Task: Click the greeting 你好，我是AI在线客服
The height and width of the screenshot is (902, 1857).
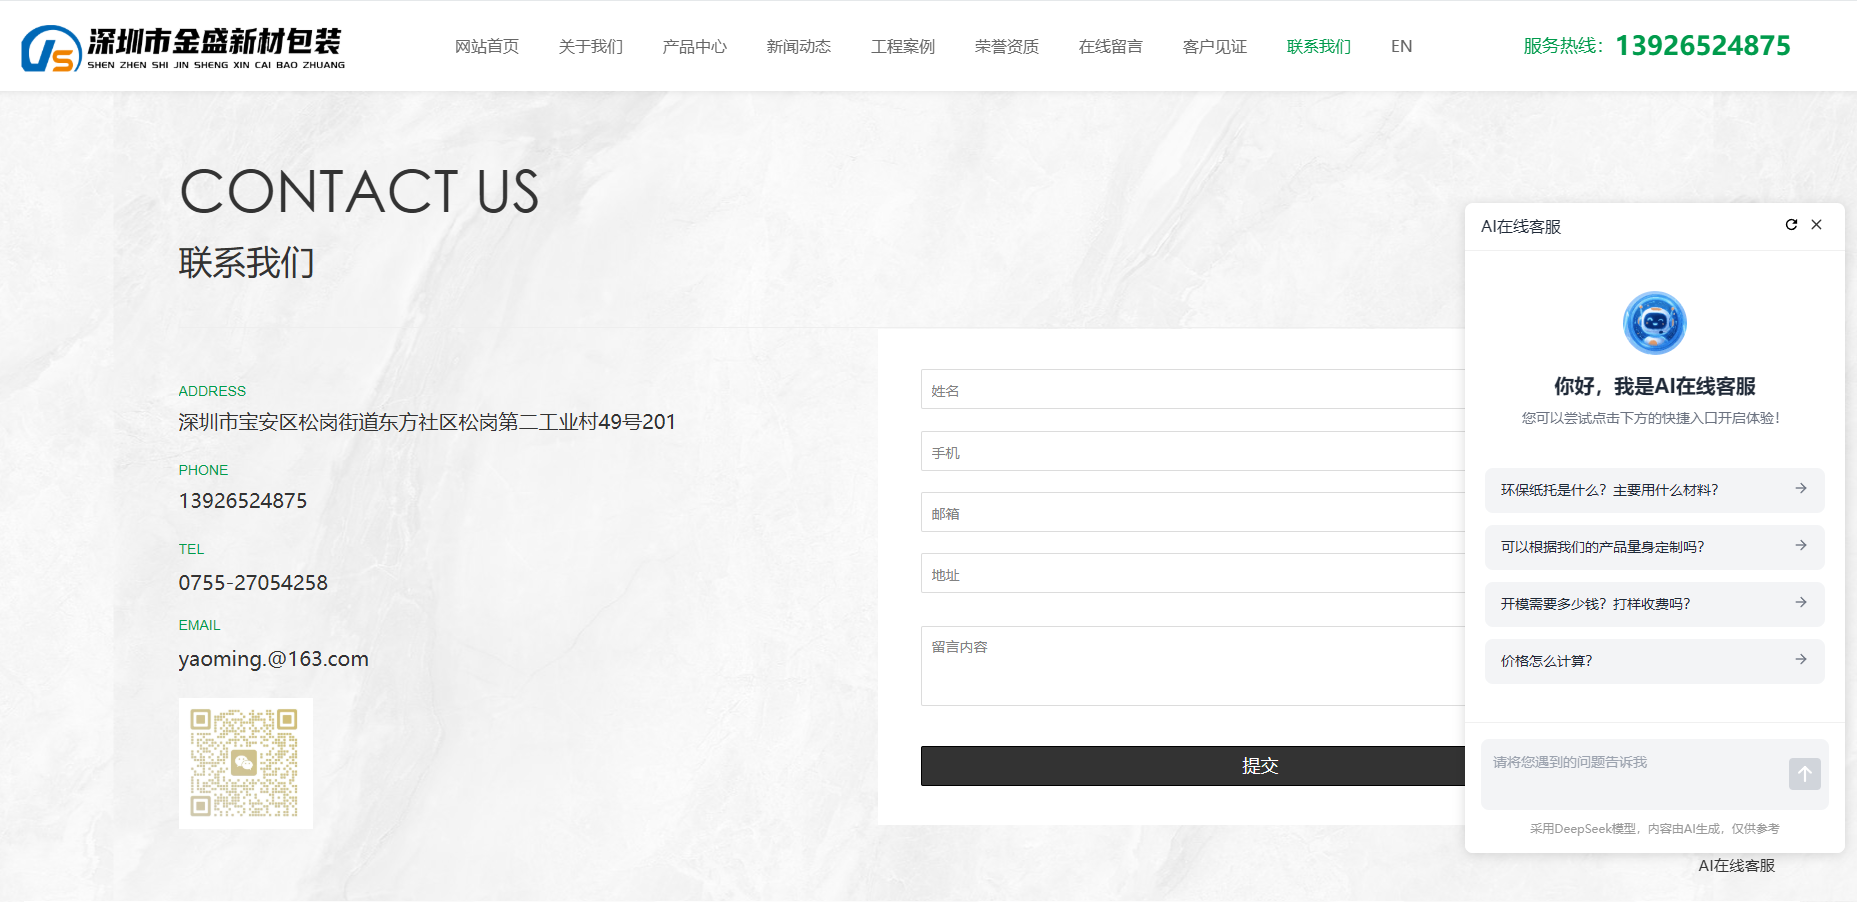Action: (1655, 386)
